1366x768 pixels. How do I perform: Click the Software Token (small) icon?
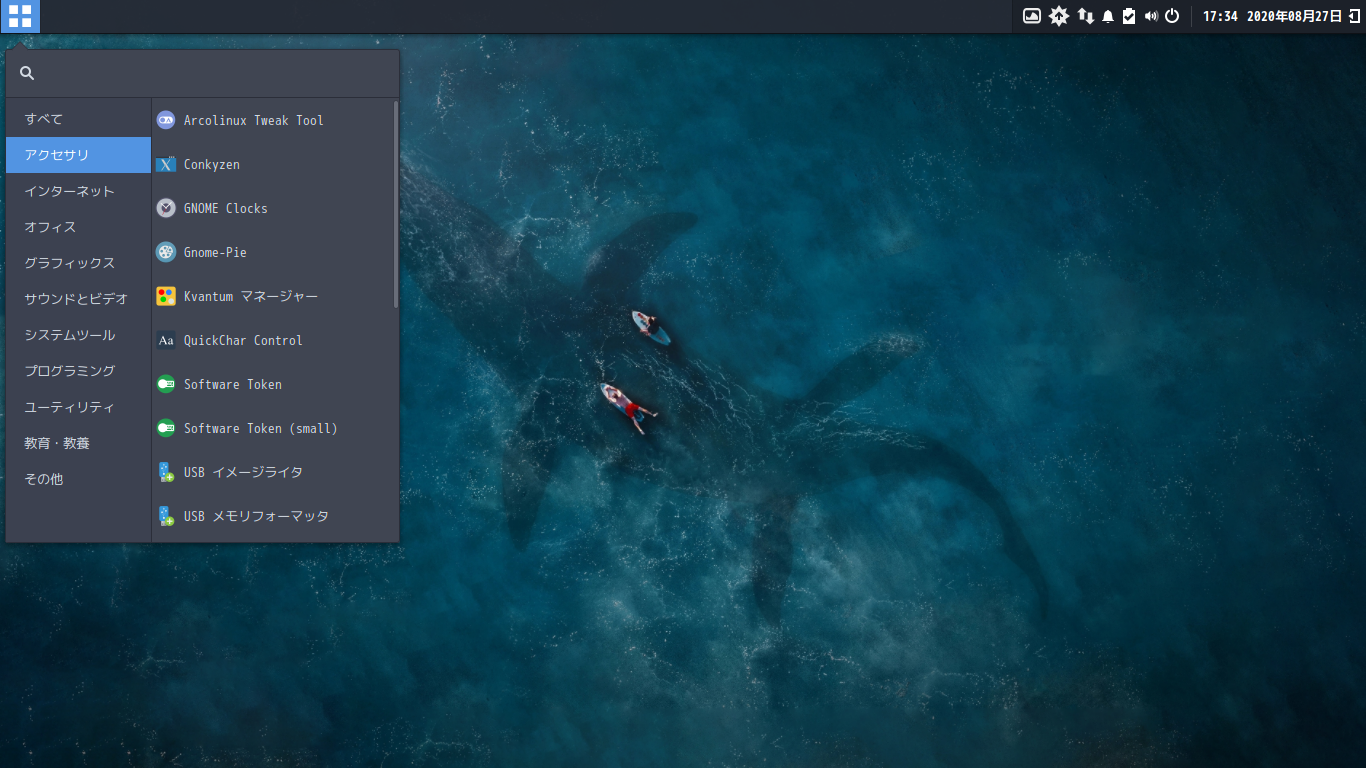166,428
